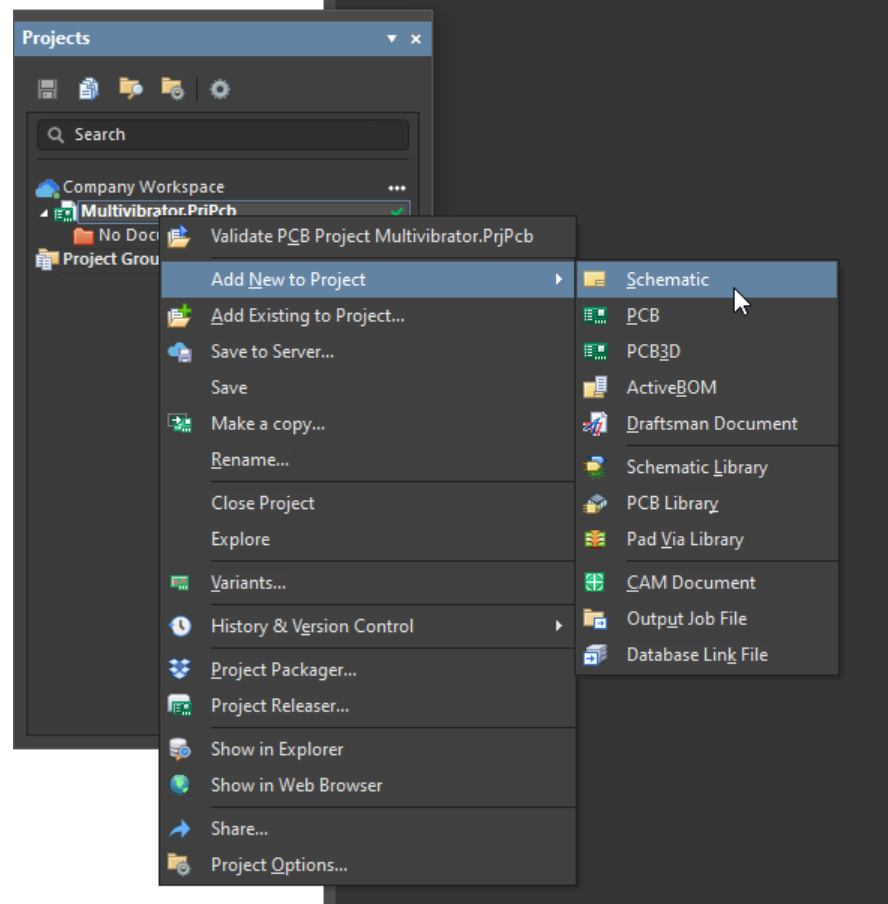Click the Multivibrator.PrjPcb project icon
The width and height of the screenshot is (888, 904).
pos(65,212)
